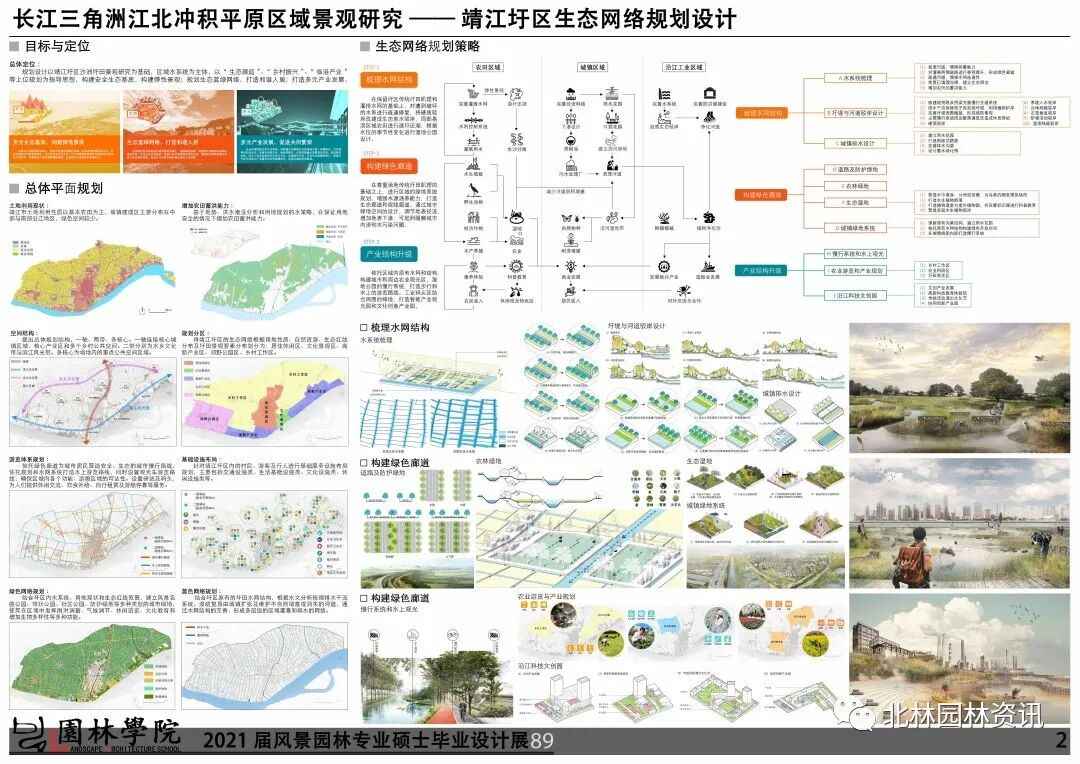The image size is (1080, 764).
Task: Expand the G 城镇绿地系统 node
Action: click(855, 227)
